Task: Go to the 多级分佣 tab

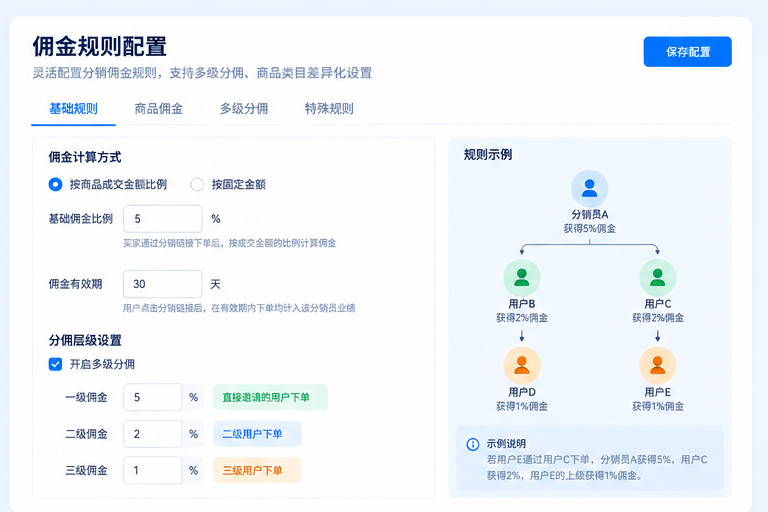Action: 244,109
